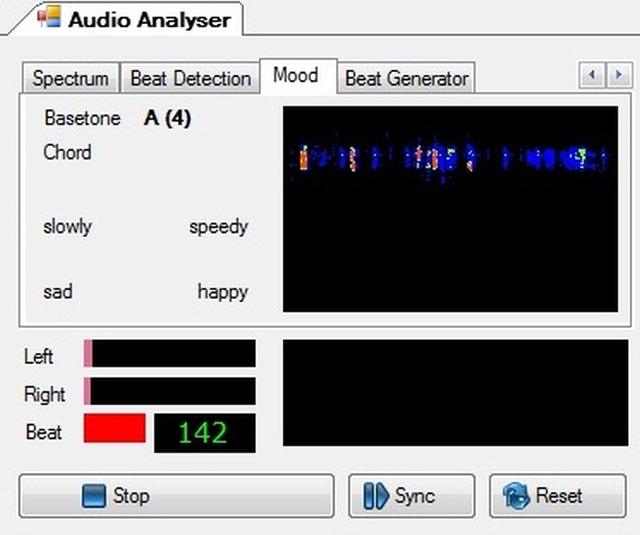Viewport: 640px width, 535px height.
Task: Click the slowly tempo label
Action: (x=67, y=226)
